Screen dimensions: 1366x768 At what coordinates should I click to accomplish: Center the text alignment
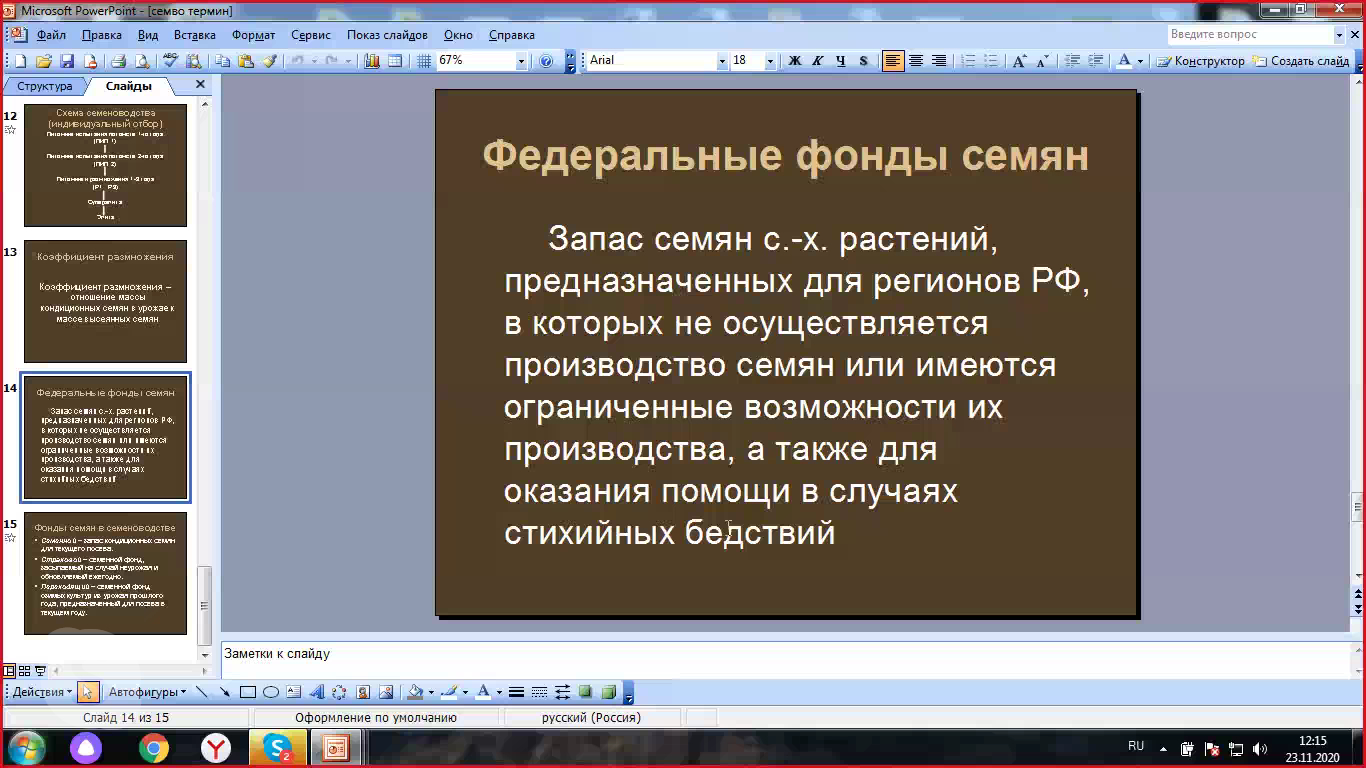pyautogui.click(x=916, y=61)
